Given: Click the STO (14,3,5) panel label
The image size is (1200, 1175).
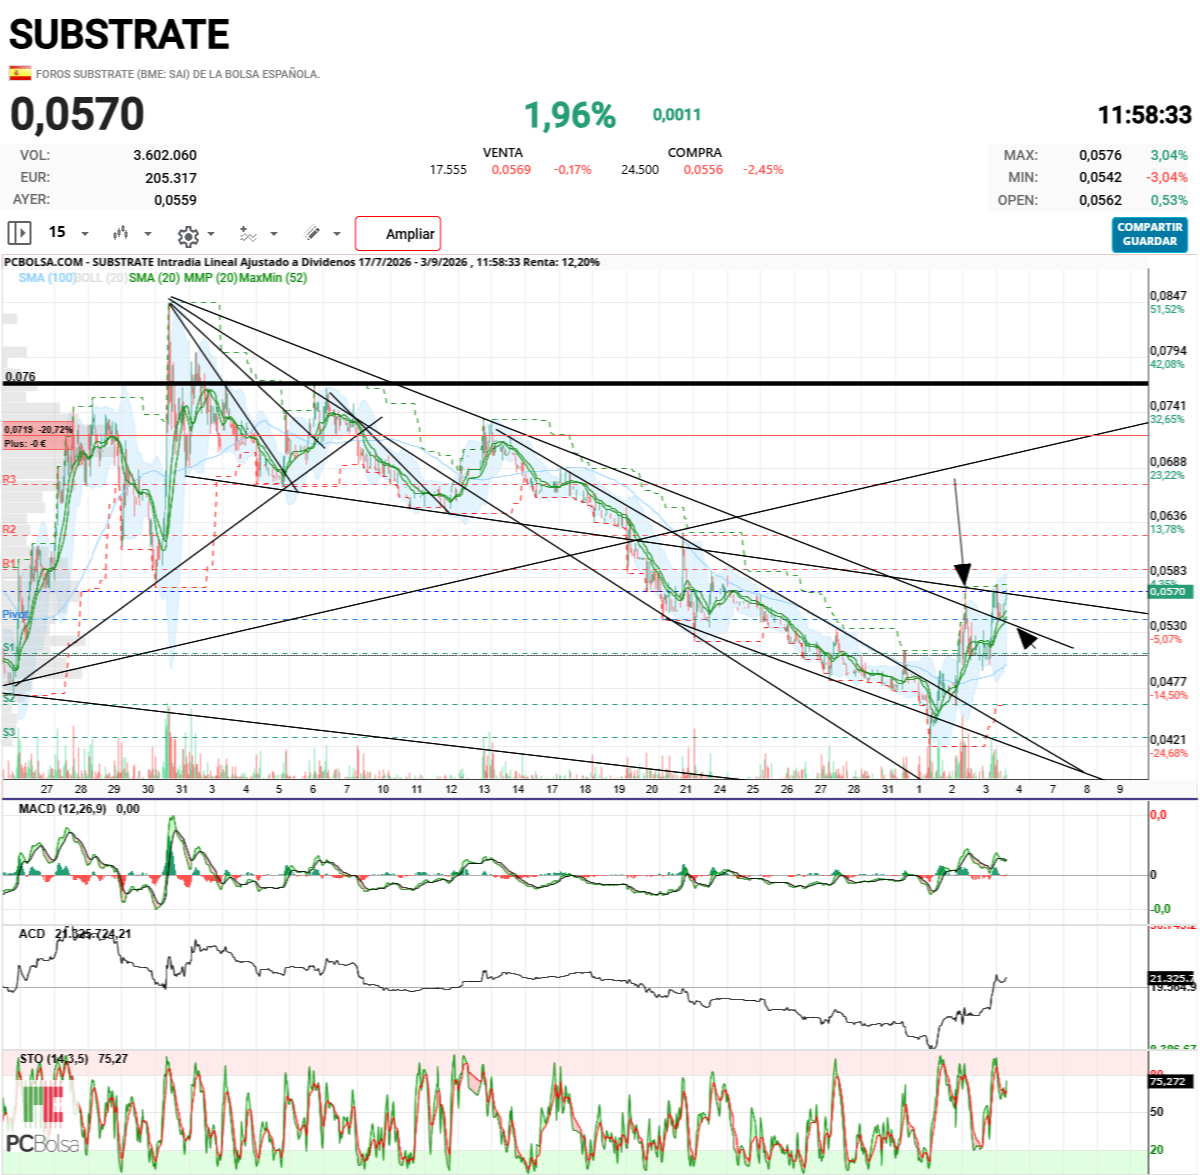Looking at the screenshot, I should 54,1058.
